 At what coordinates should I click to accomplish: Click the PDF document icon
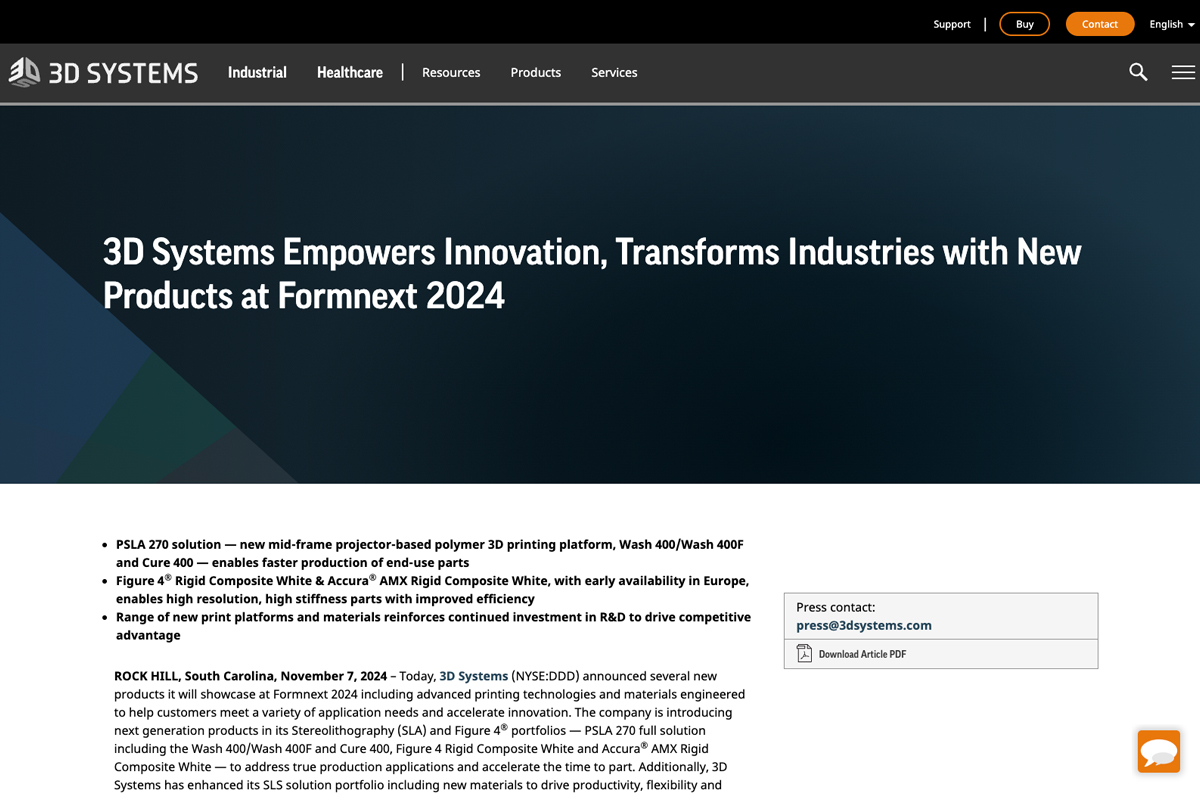(804, 654)
